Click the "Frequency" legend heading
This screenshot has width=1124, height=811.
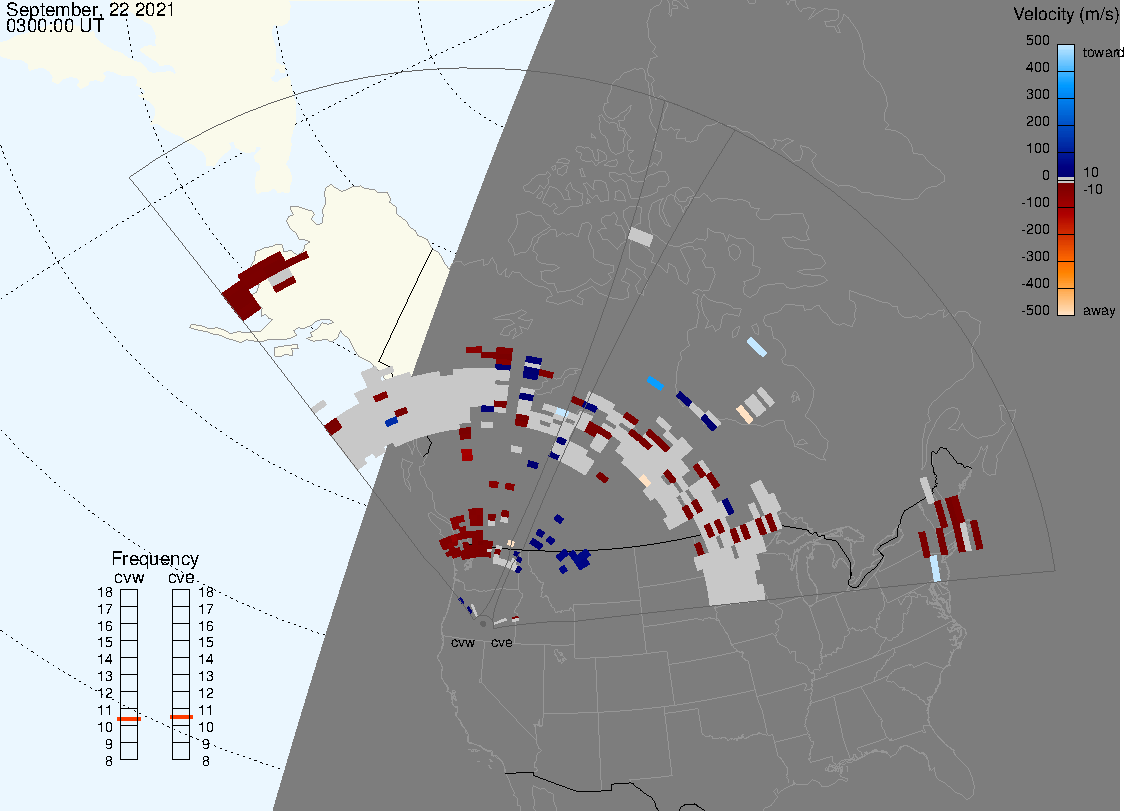[155, 559]
